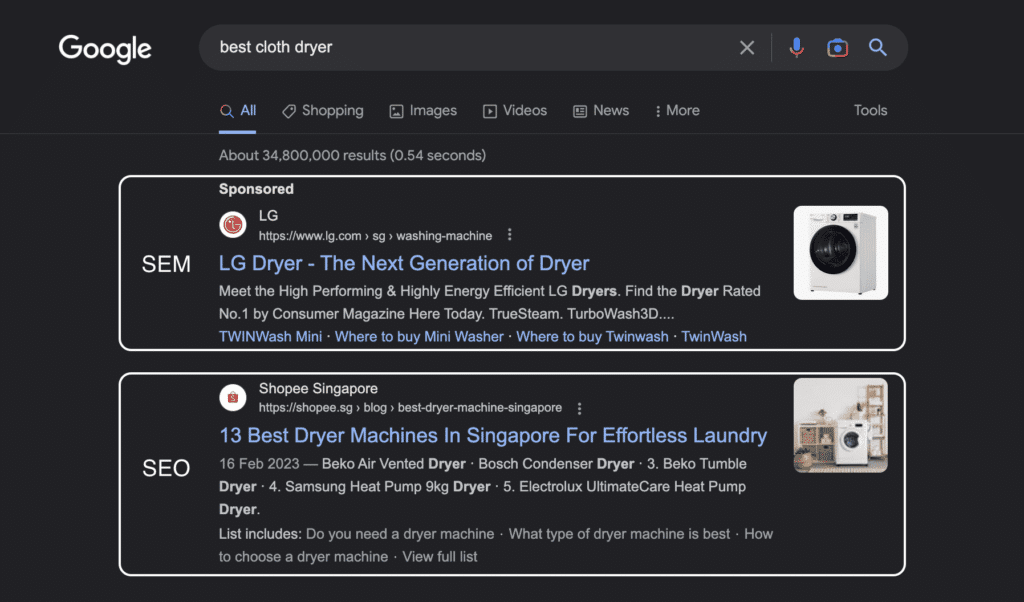This screenshot has height=602, width=1024.
Task: Click the magnifying glass search button
Action: click(x=878, y=48)
